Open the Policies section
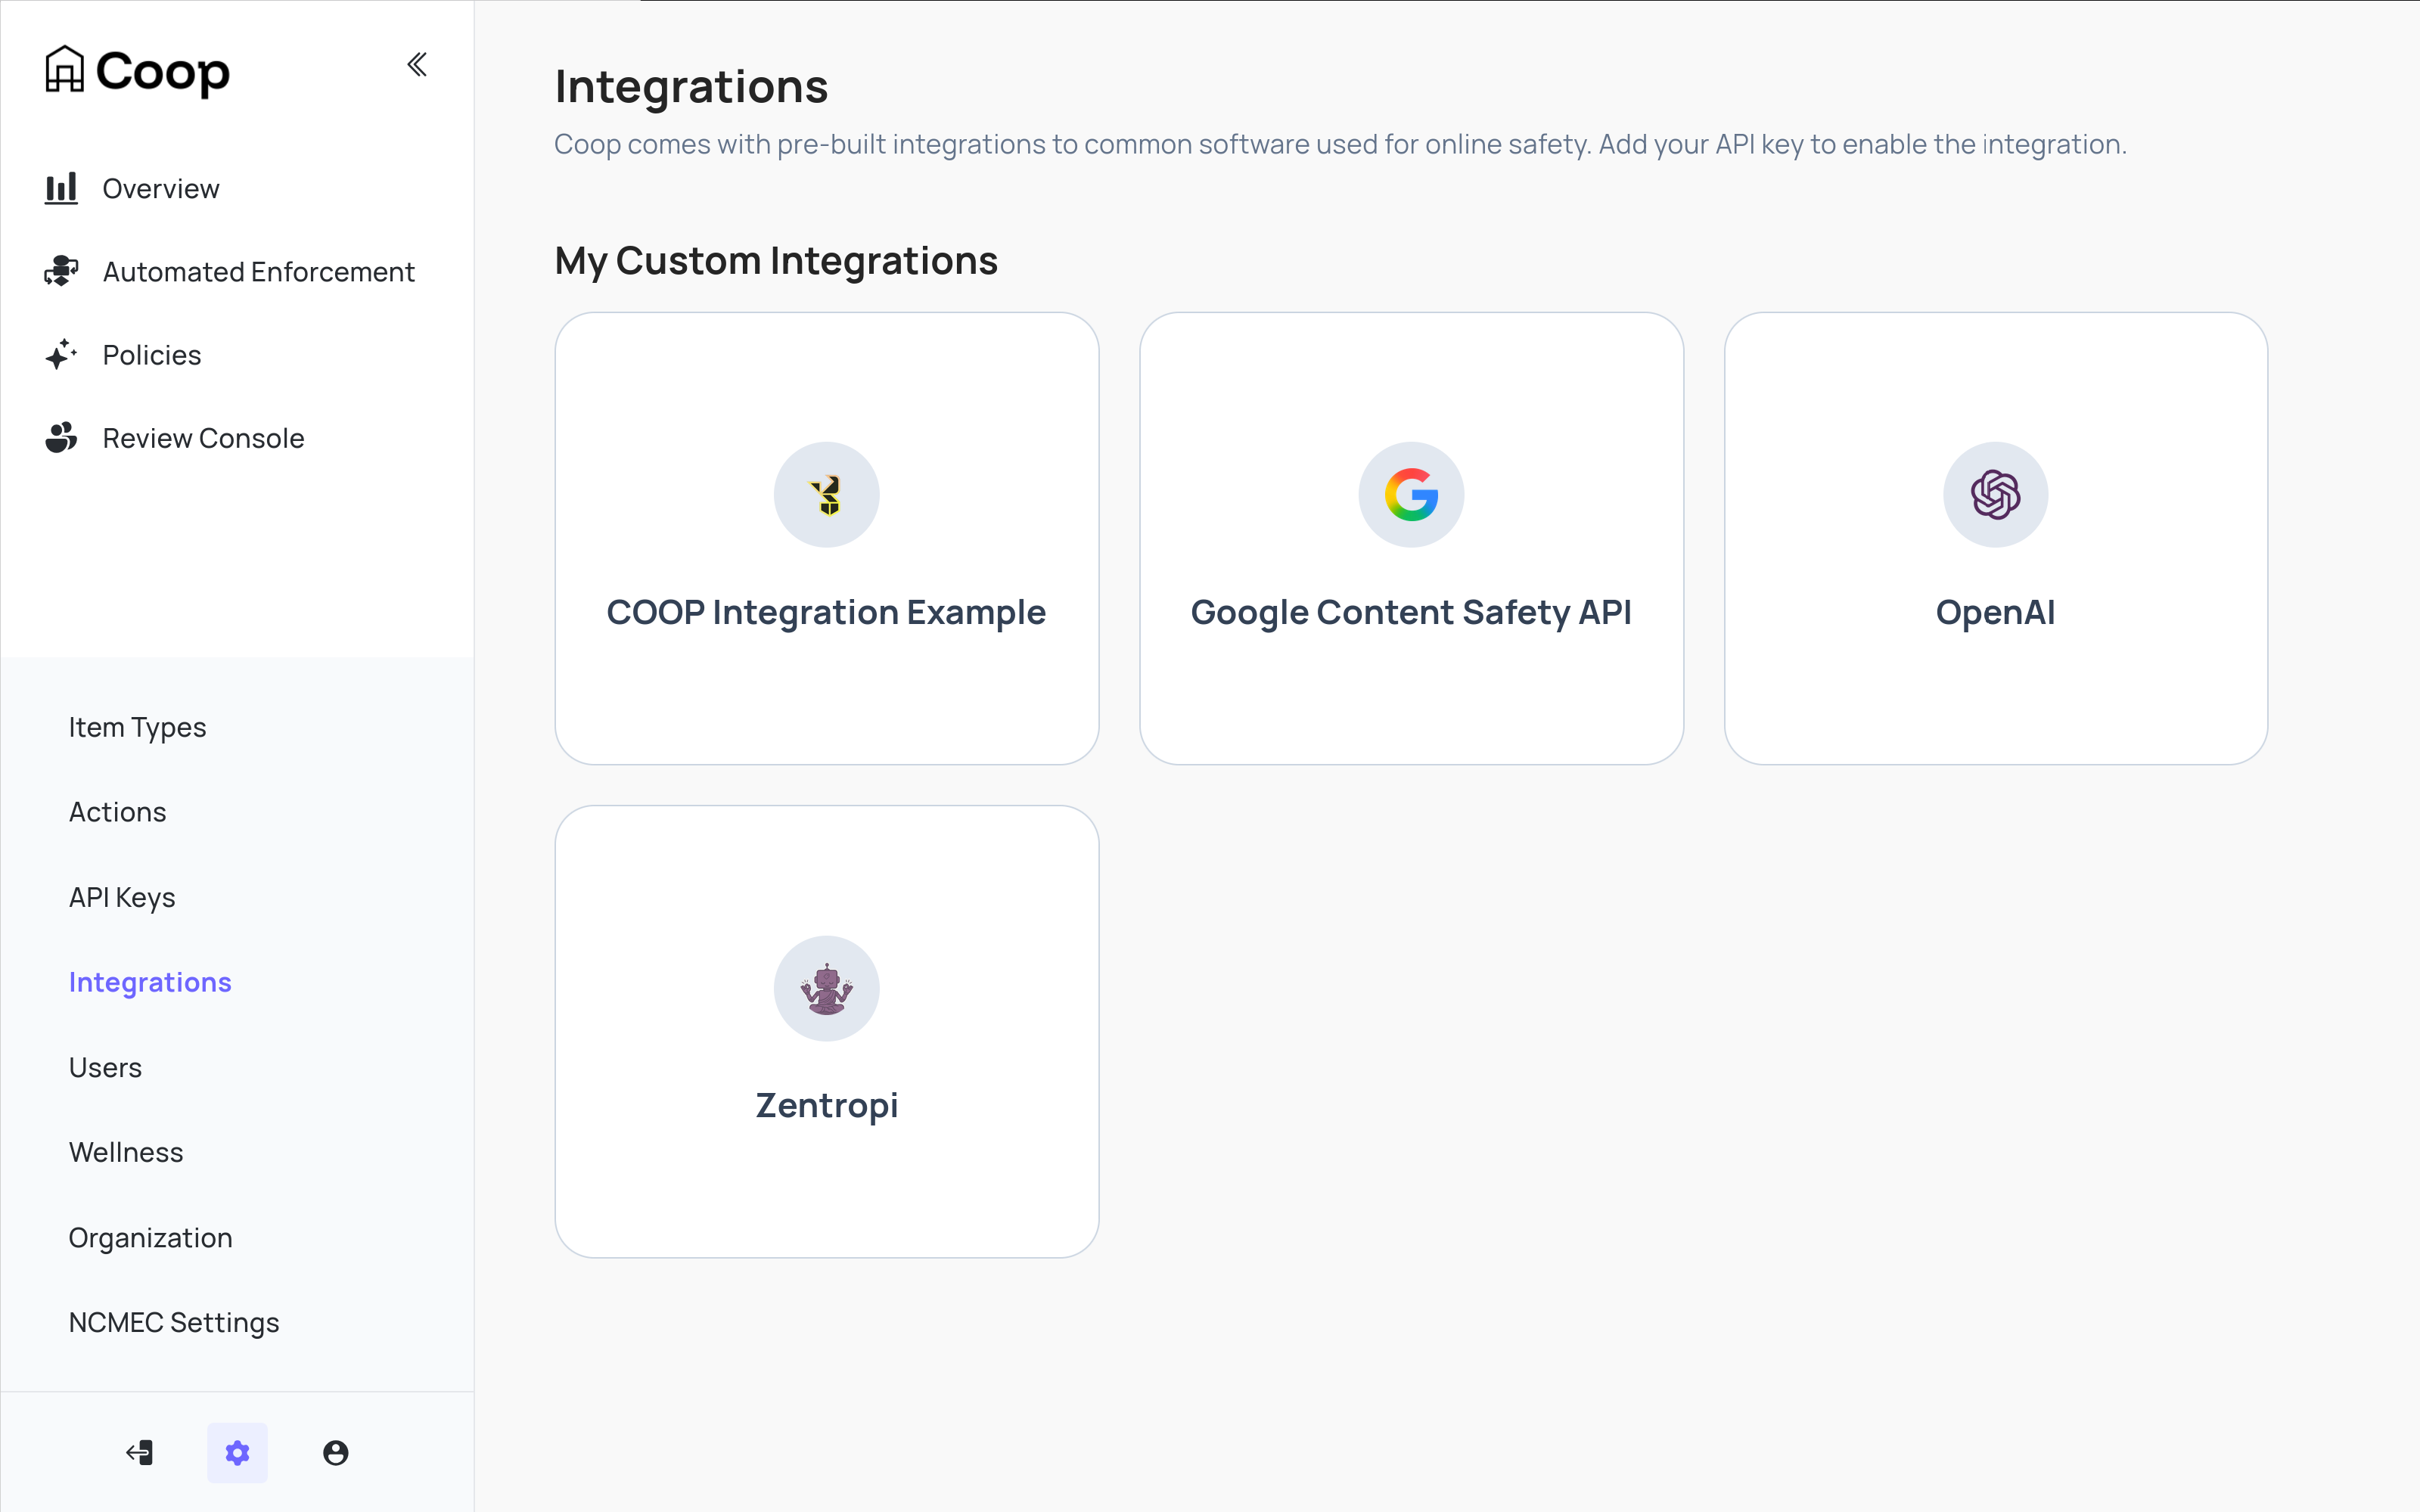2420x1512 pixels. (152, 354)
